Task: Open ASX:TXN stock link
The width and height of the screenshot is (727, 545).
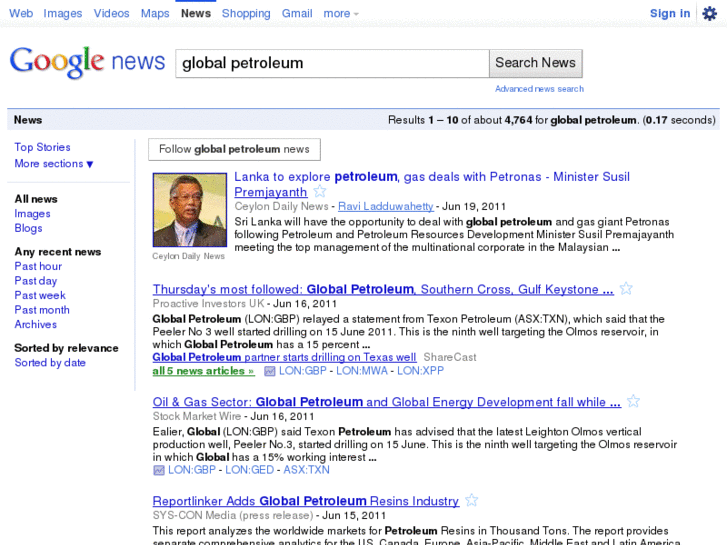Action: click(306, 470)
